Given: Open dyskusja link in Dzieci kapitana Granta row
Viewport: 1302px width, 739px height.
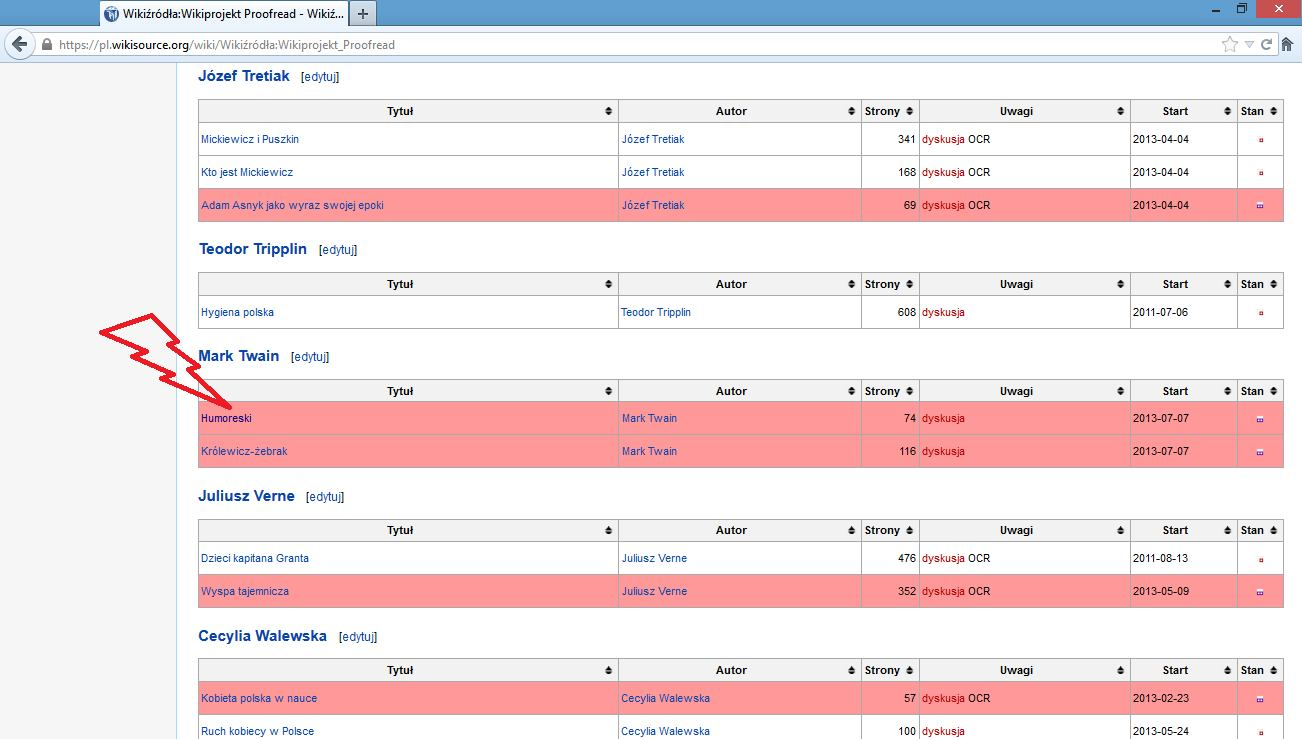Looking at the screenshot, I should [x=943, y=558].
